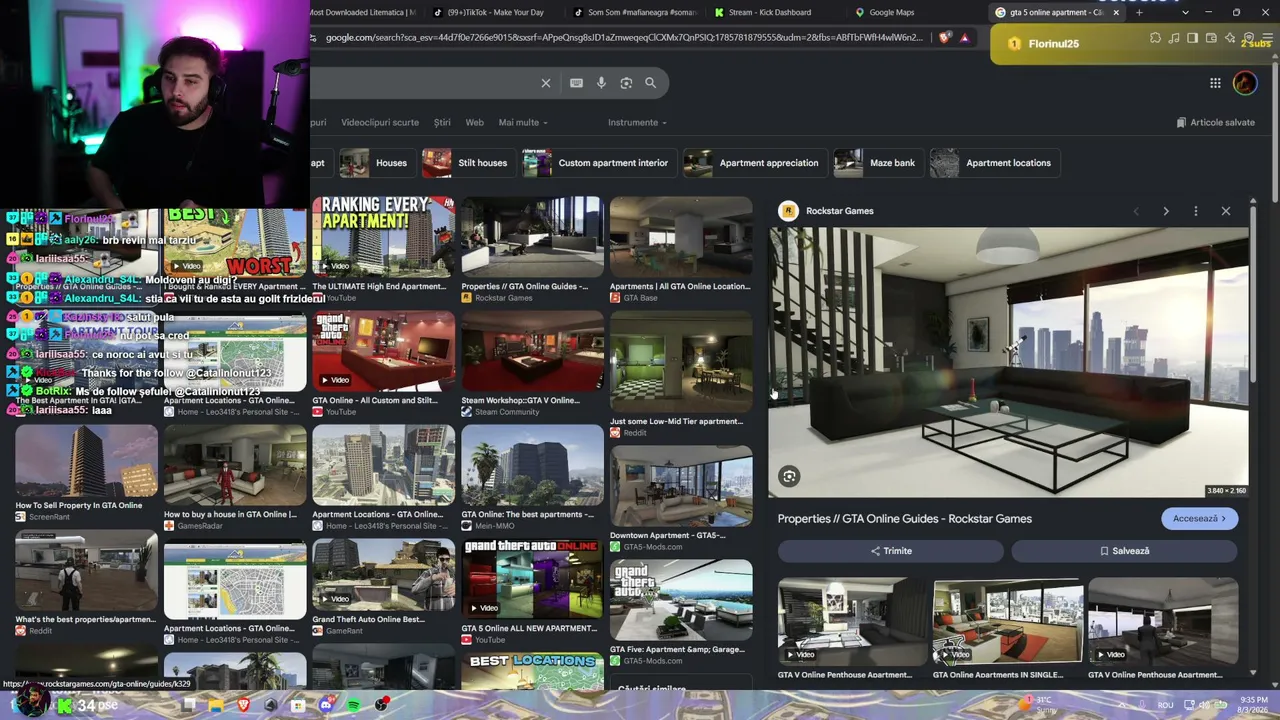
Task: Toggle the browser sidebar panel
Action: (1192, 38)
